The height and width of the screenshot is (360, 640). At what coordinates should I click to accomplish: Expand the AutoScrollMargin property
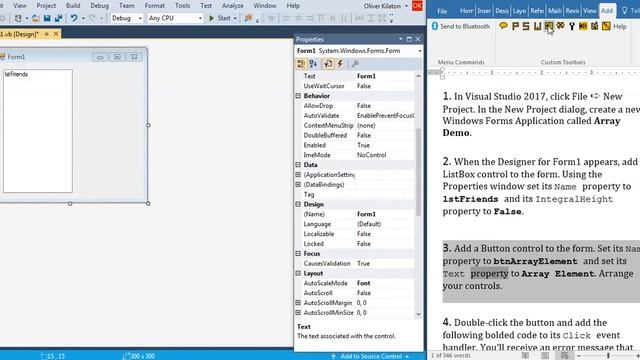pos(298,303)
